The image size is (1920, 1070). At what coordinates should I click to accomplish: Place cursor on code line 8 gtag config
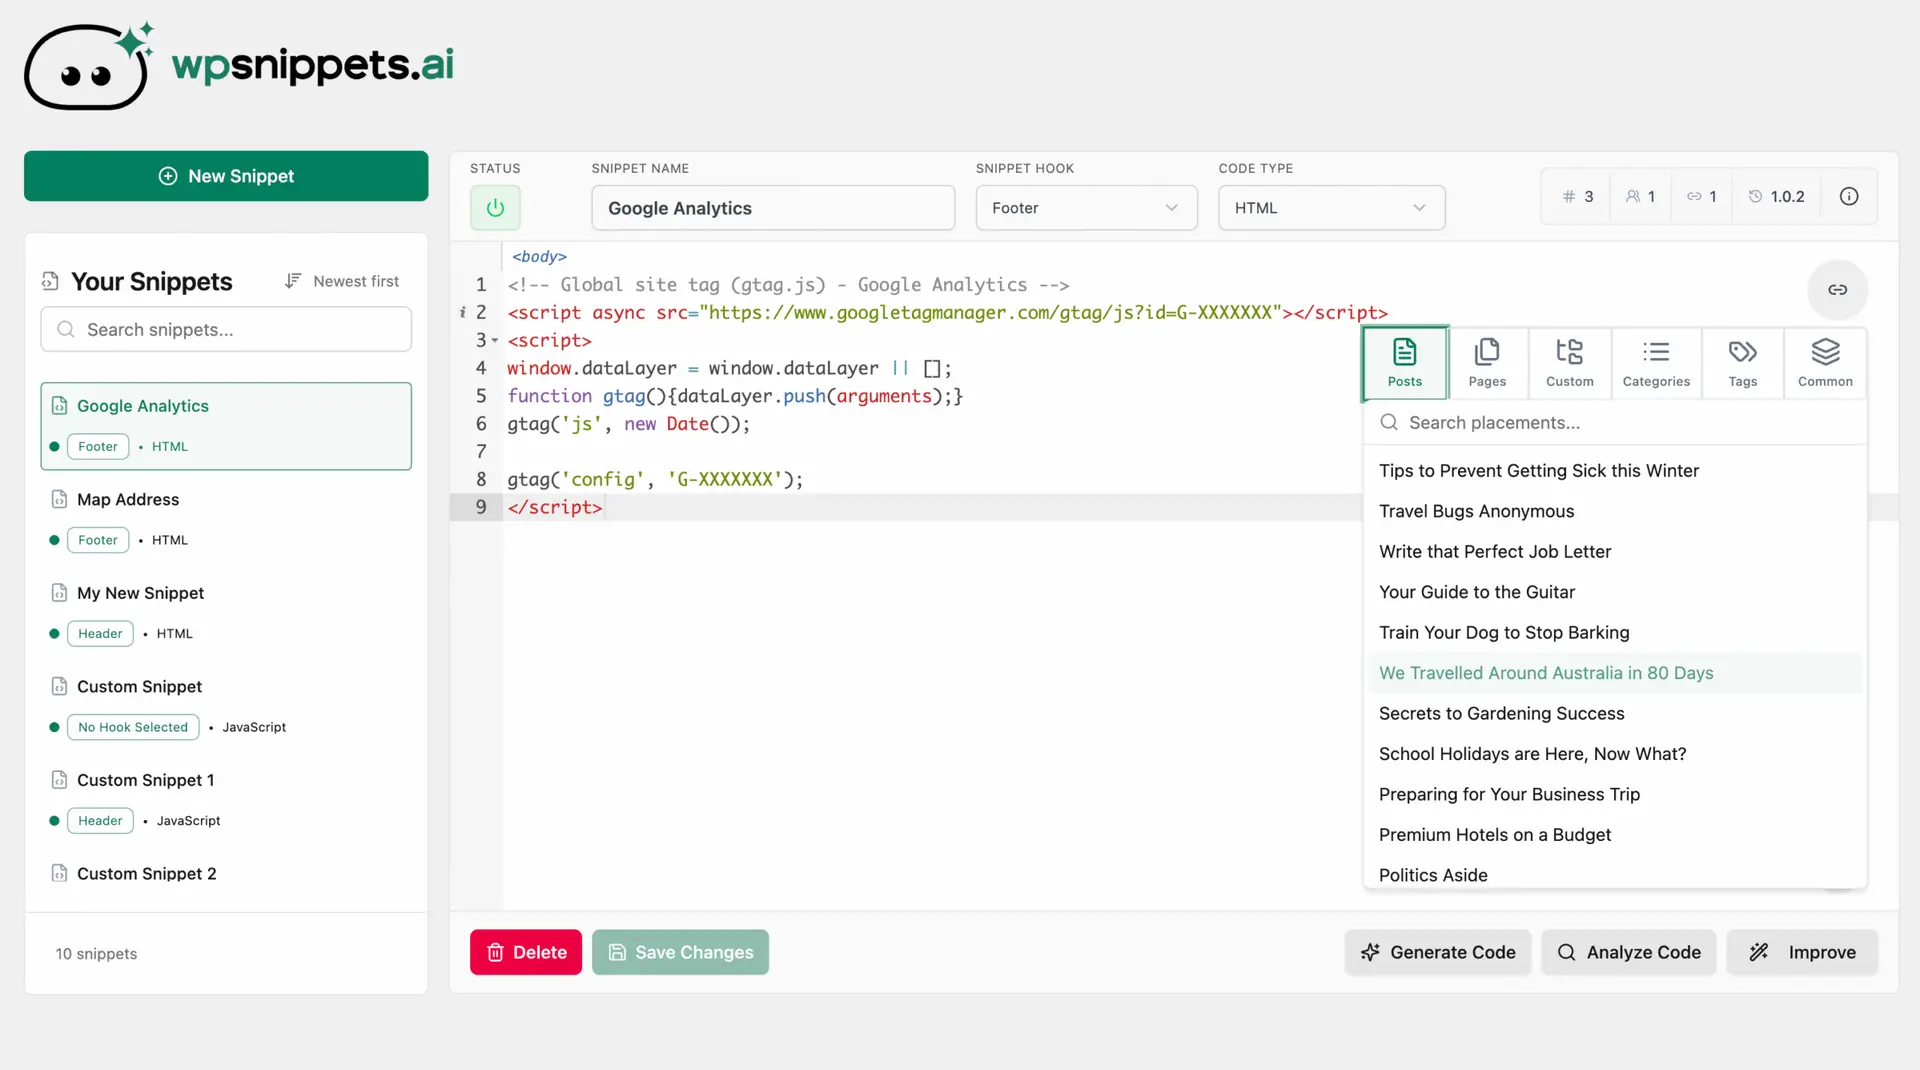[655, 480]
